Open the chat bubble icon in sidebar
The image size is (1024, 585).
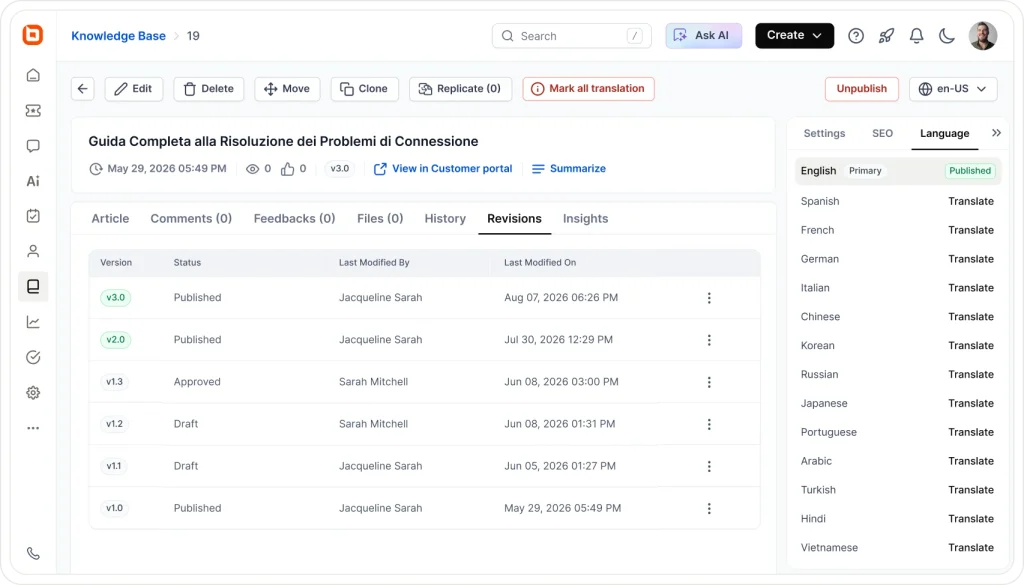coord(33,146)
